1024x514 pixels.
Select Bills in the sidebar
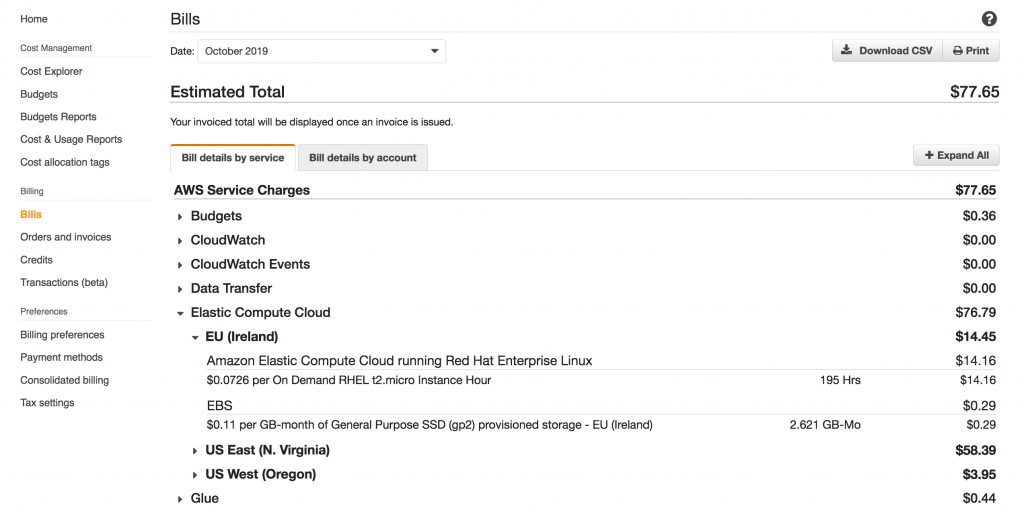tap(31, 214)
